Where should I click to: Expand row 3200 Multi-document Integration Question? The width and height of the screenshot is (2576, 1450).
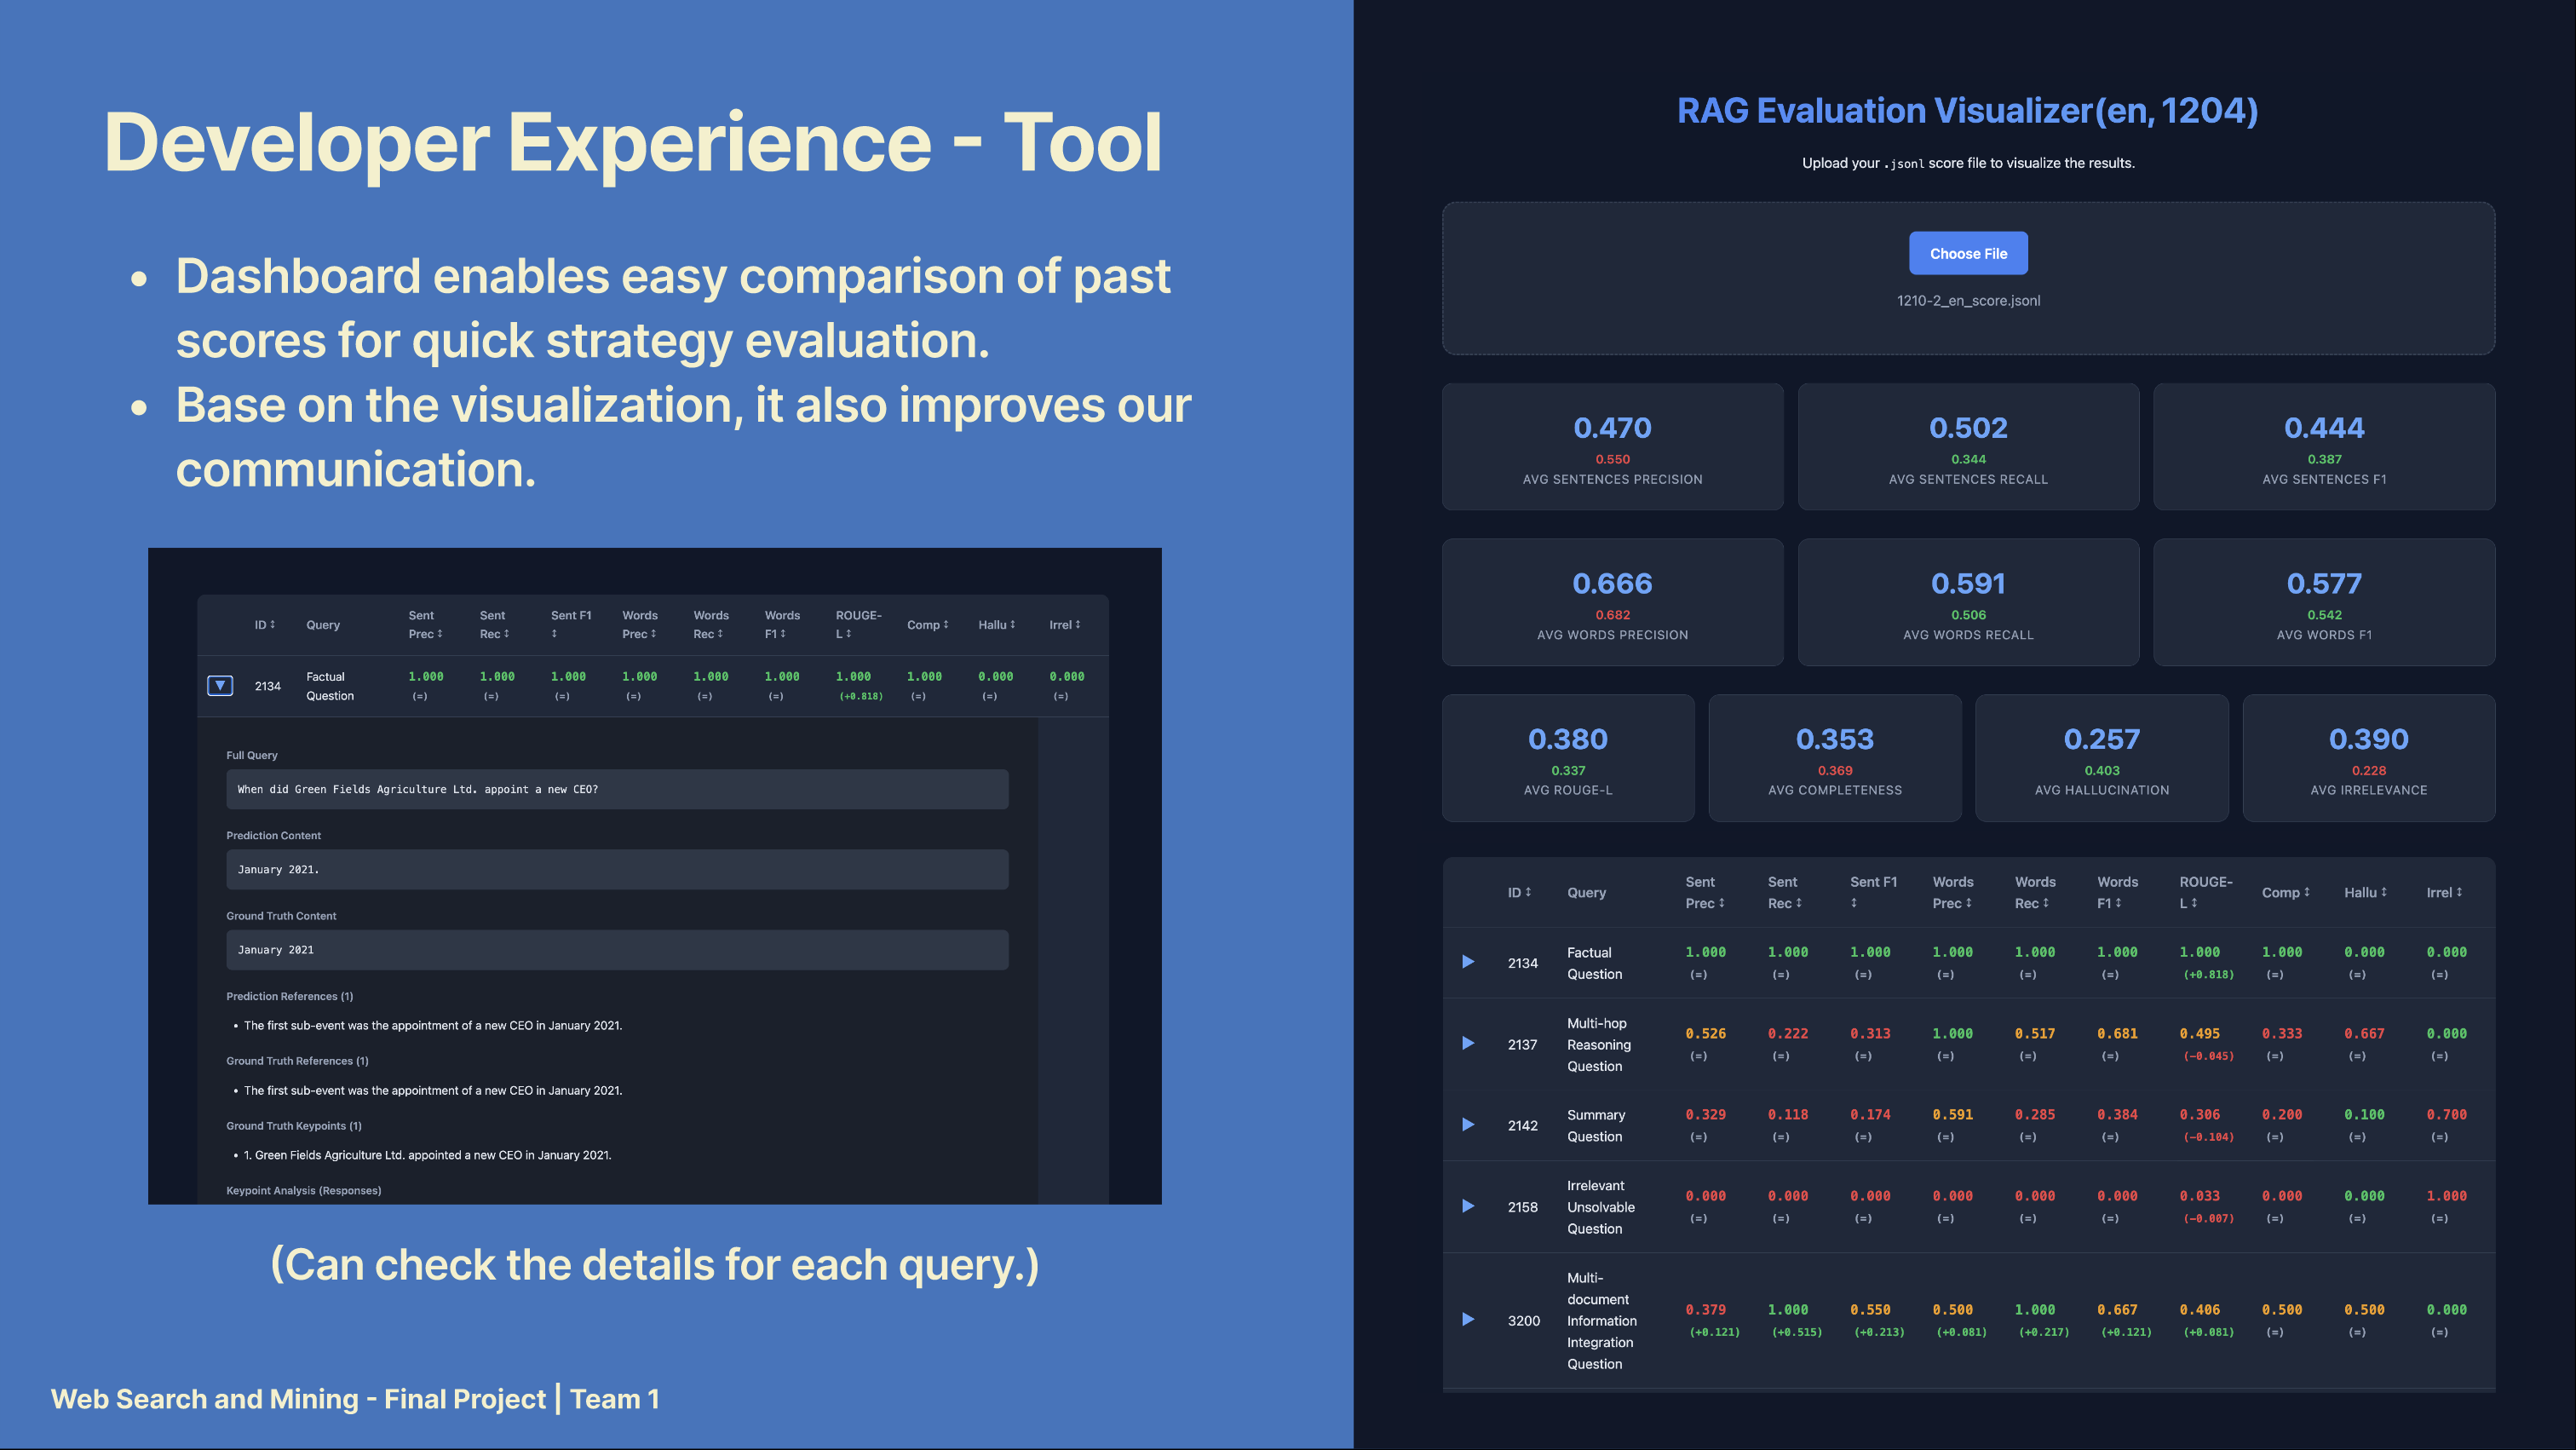pos(1468,1319)
